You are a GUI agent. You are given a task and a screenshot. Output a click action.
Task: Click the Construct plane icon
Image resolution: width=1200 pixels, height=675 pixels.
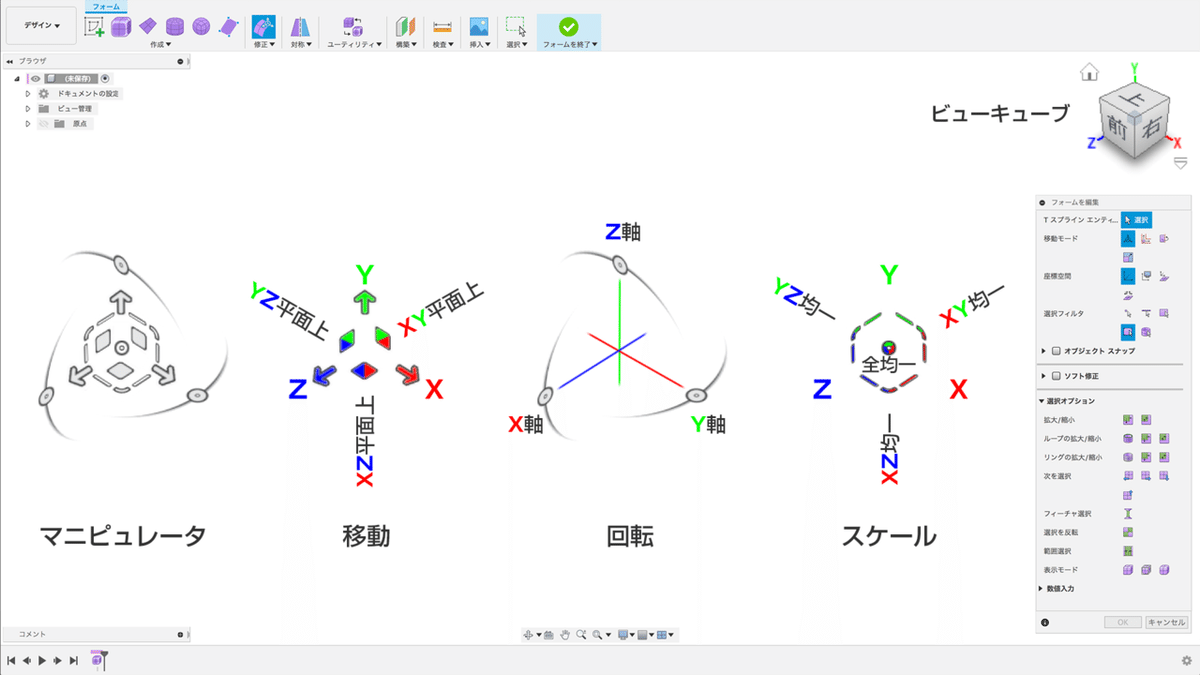click(405, 27)
